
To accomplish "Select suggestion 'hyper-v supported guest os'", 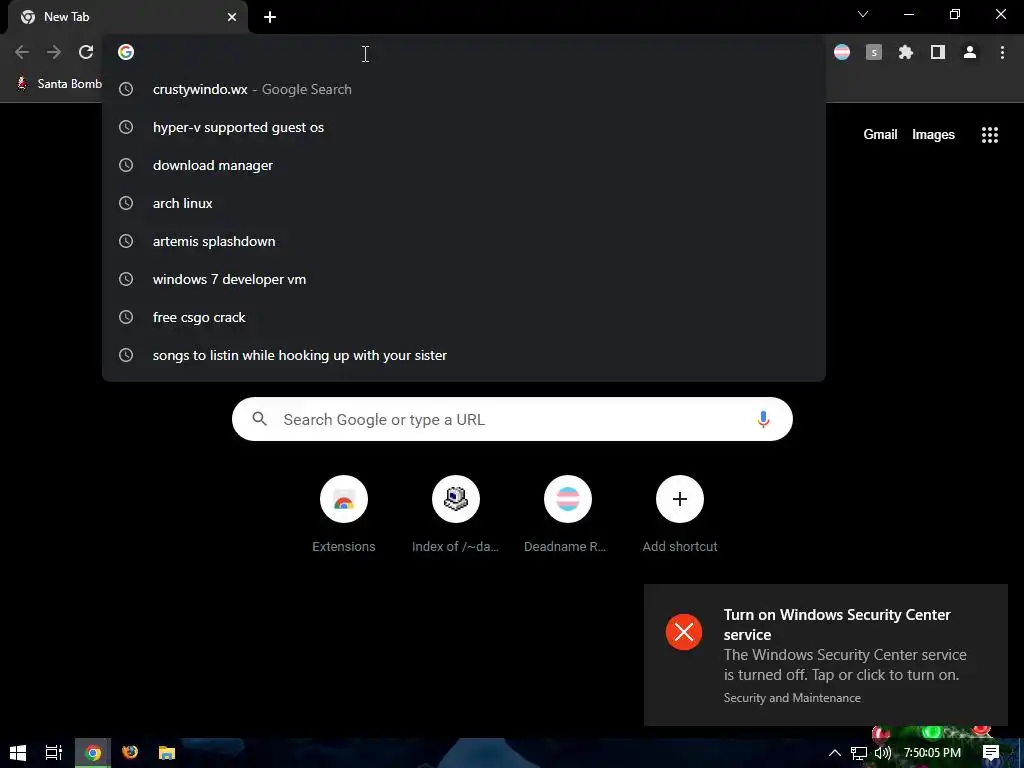I will coord(464,127).
